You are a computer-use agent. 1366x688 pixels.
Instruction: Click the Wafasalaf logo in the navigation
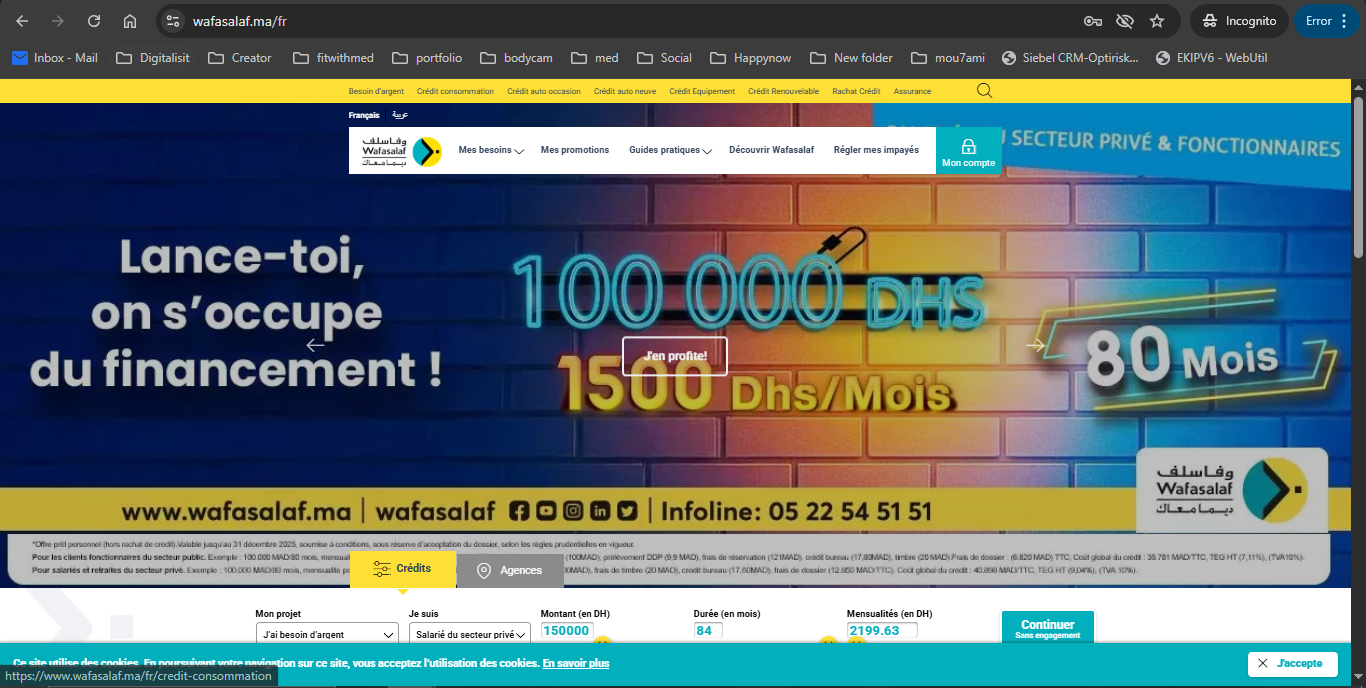(x=402, y=151)
